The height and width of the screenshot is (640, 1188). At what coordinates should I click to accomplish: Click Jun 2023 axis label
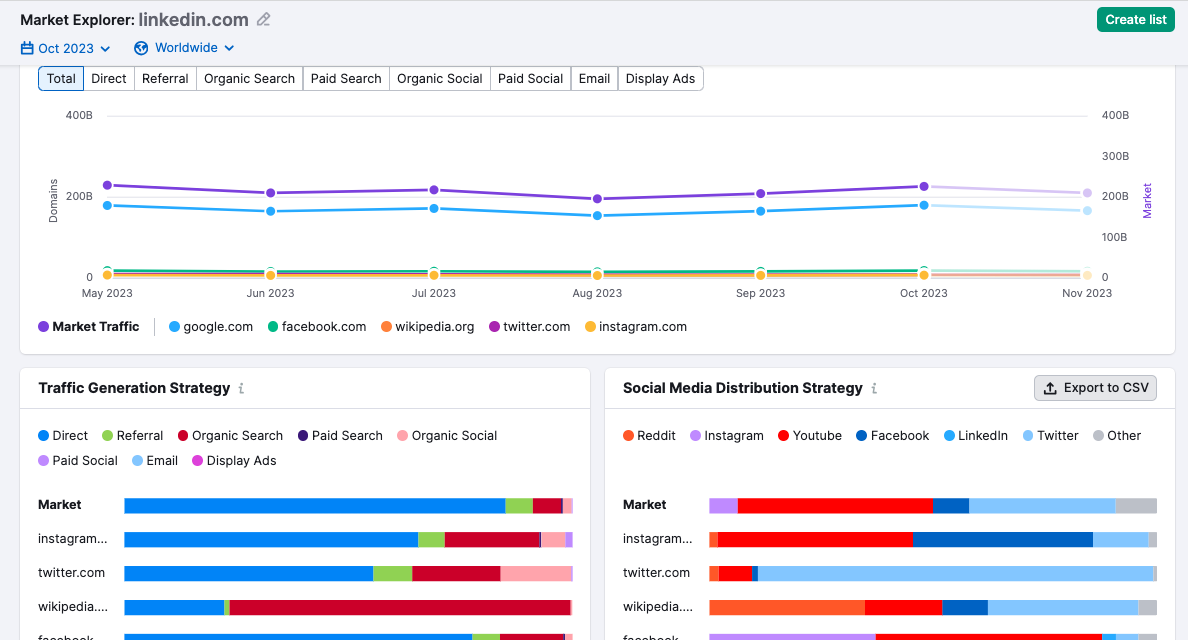270,293
